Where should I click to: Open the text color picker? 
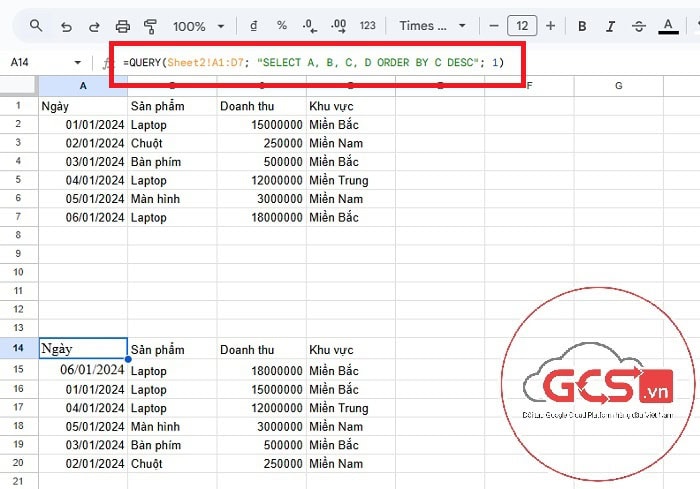667,26
